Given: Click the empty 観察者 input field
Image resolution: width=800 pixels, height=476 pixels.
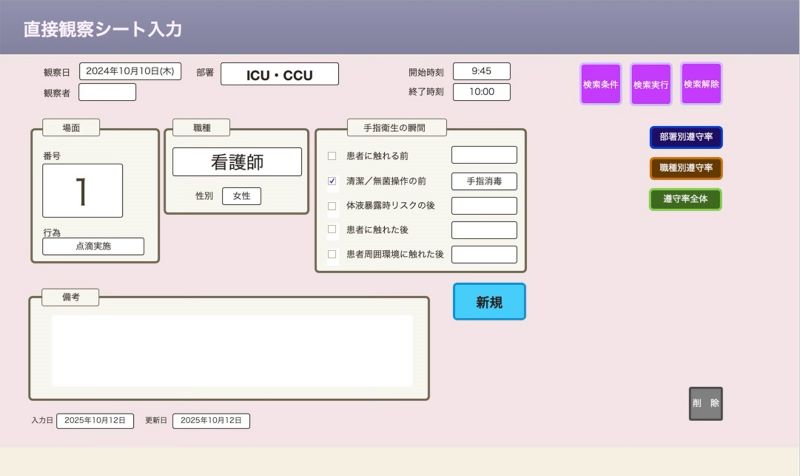Looking at the screenshot, I should (x=107, y=92).
